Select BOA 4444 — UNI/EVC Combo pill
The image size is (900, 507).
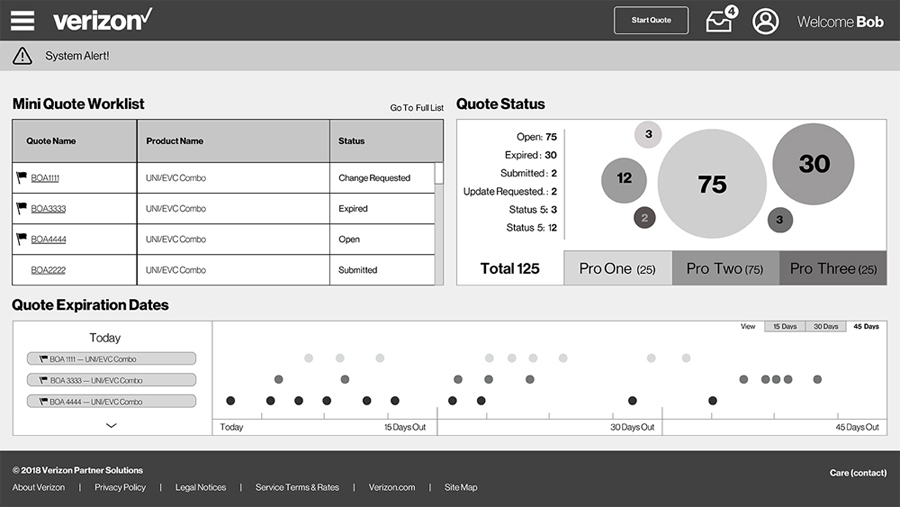pyautogui.click(x=111, y=401)
